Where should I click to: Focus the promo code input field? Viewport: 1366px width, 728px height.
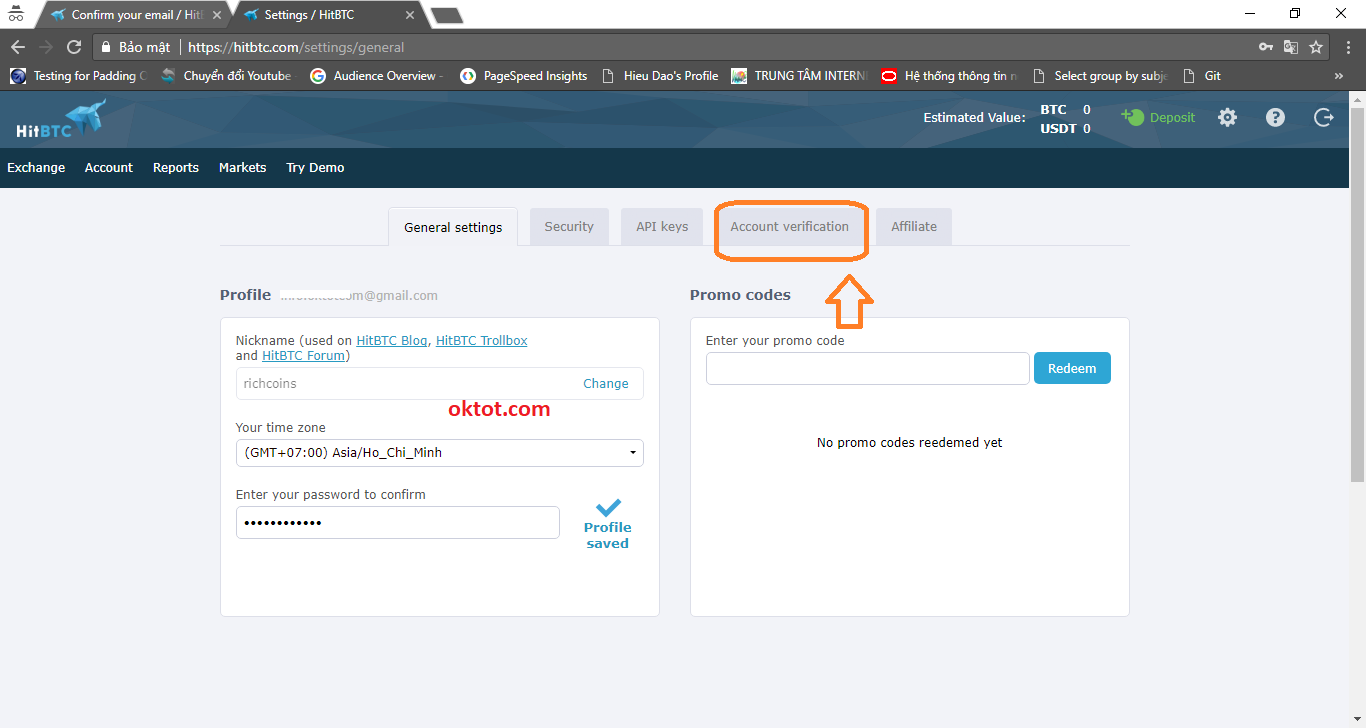(867, 369)
